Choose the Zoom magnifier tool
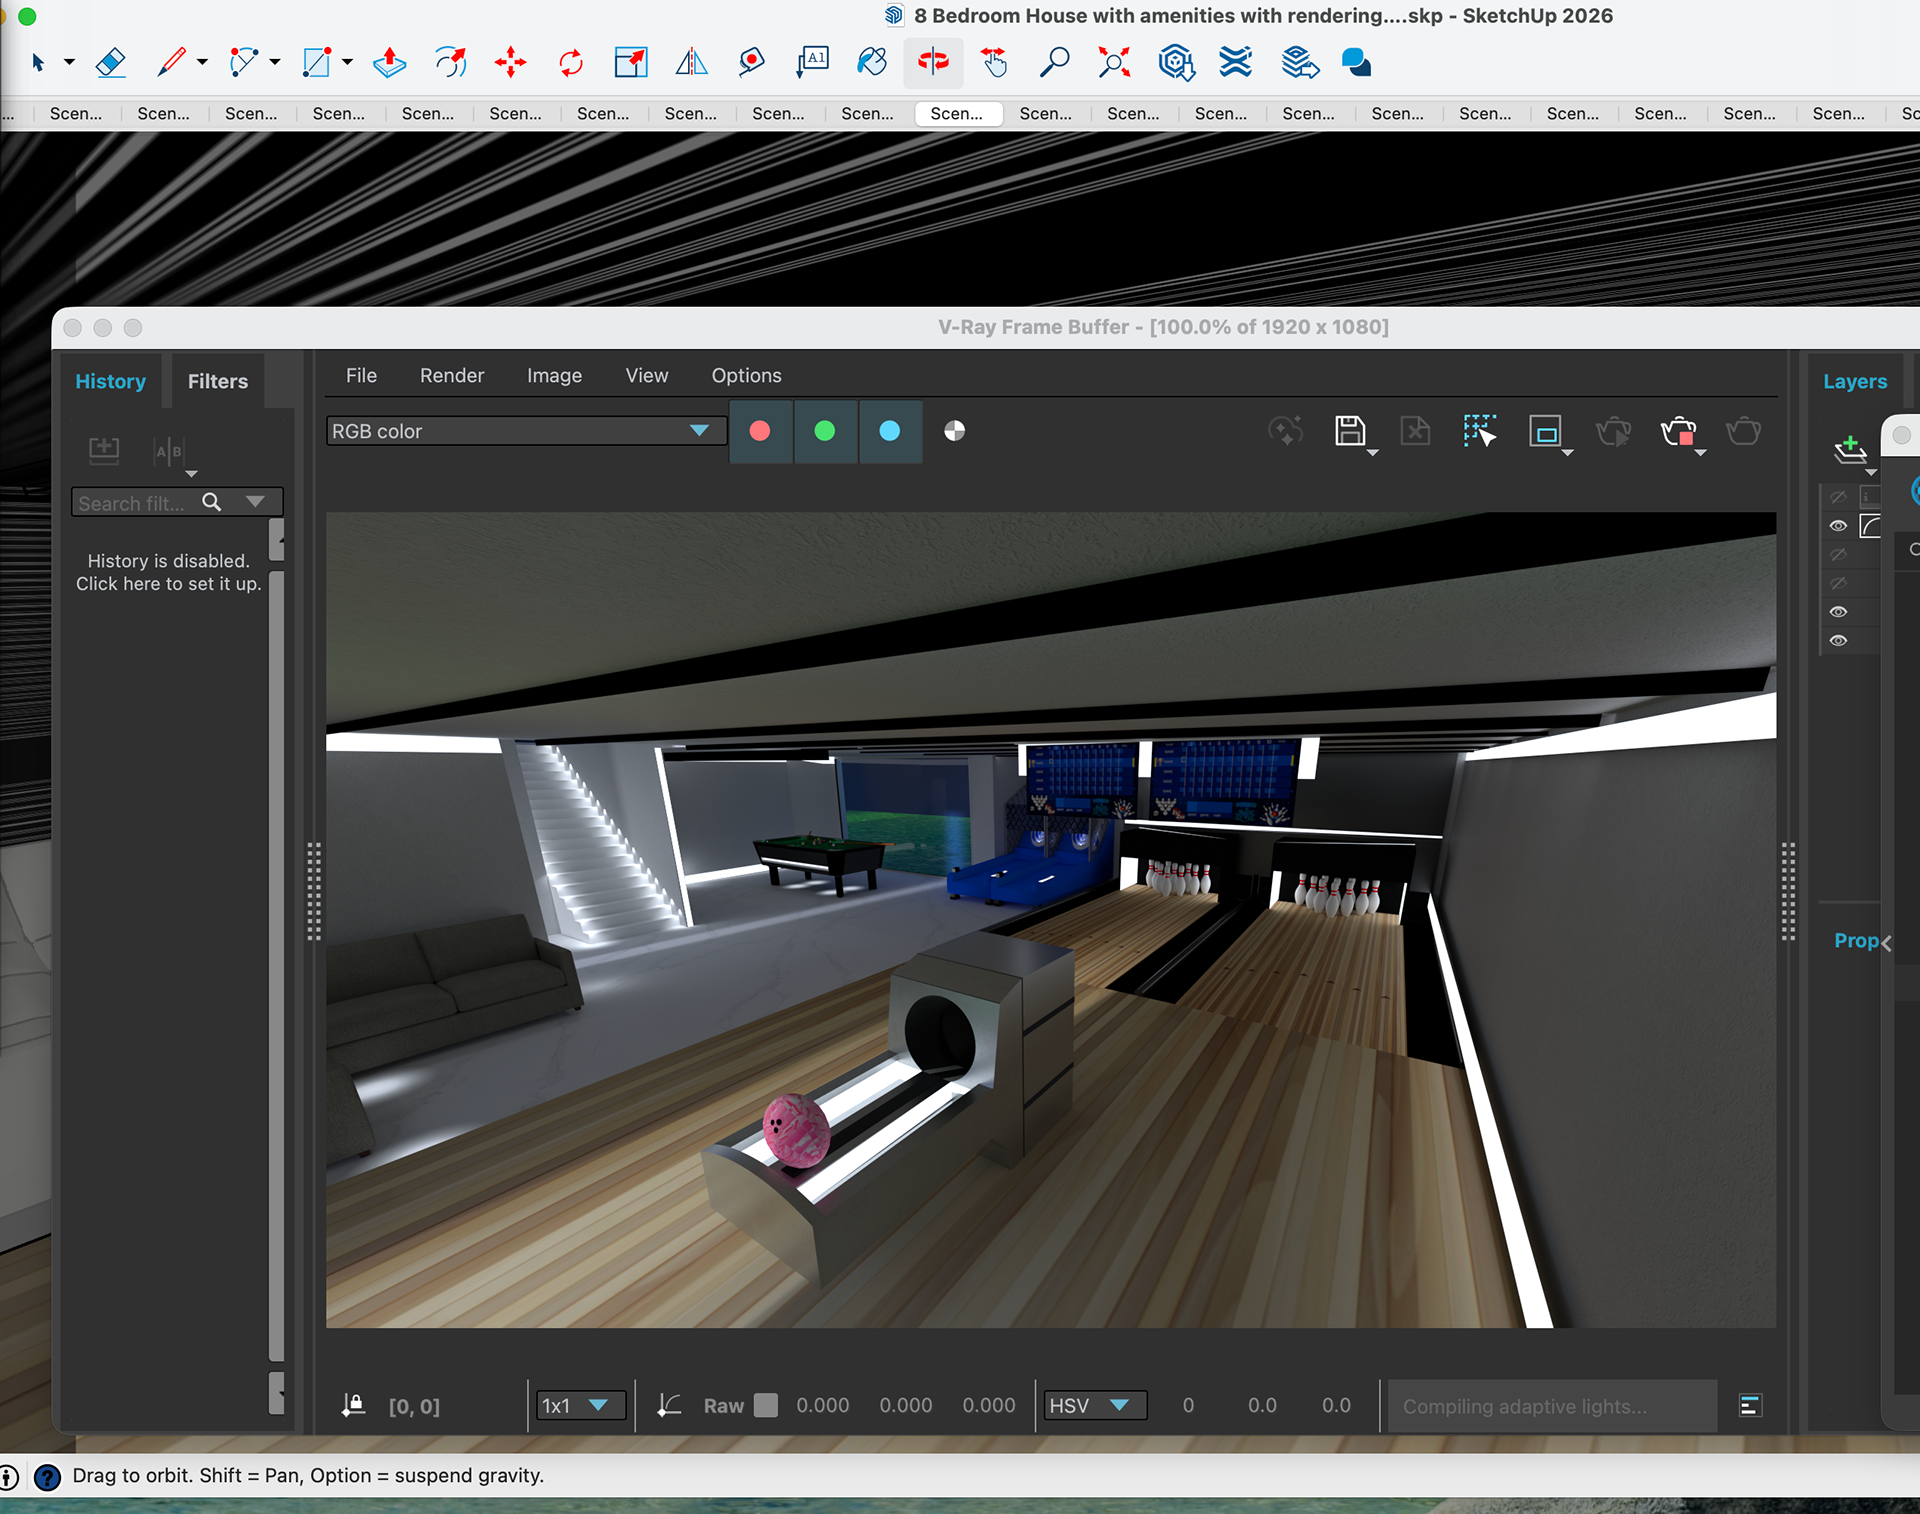This screenshot has width=1920, height=1514. click(x=1054, y=63)
